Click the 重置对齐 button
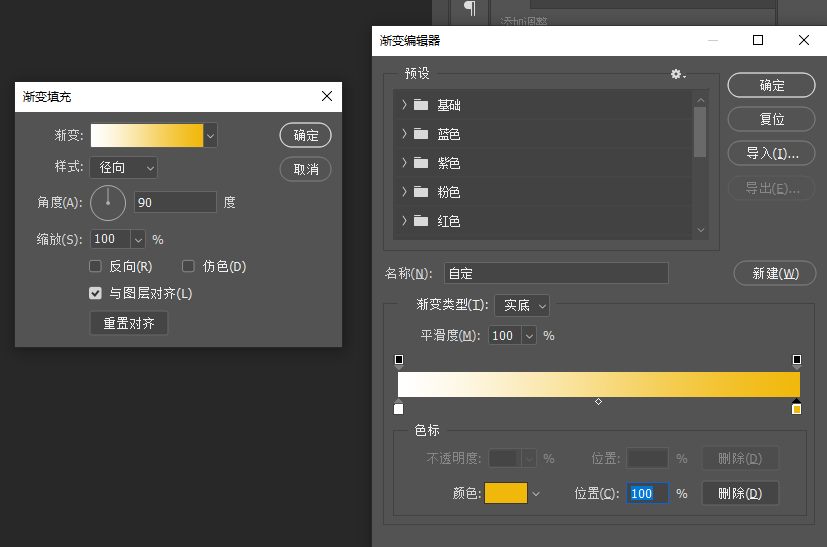This screenshot has height=547, width=827. [x=129, y=323]
